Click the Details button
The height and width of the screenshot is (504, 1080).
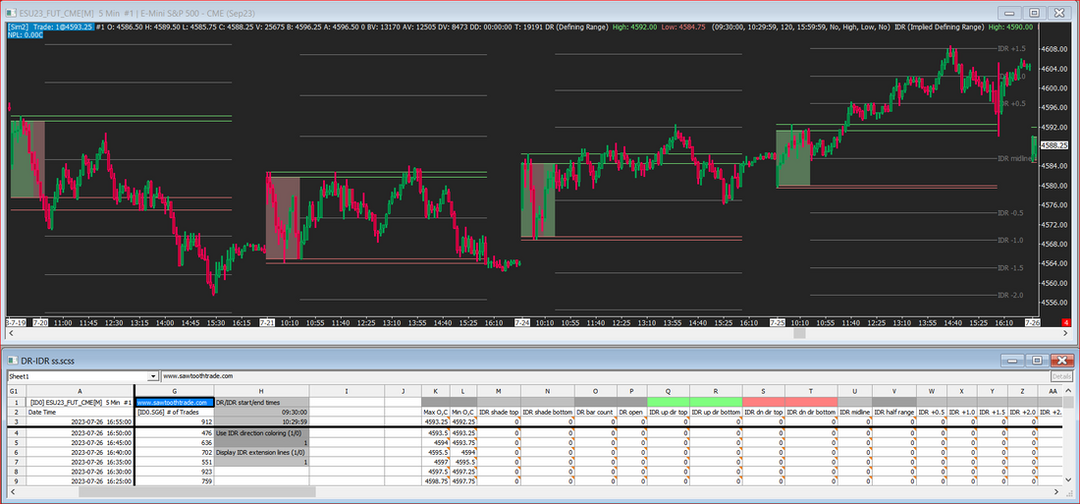[1061, 376]
